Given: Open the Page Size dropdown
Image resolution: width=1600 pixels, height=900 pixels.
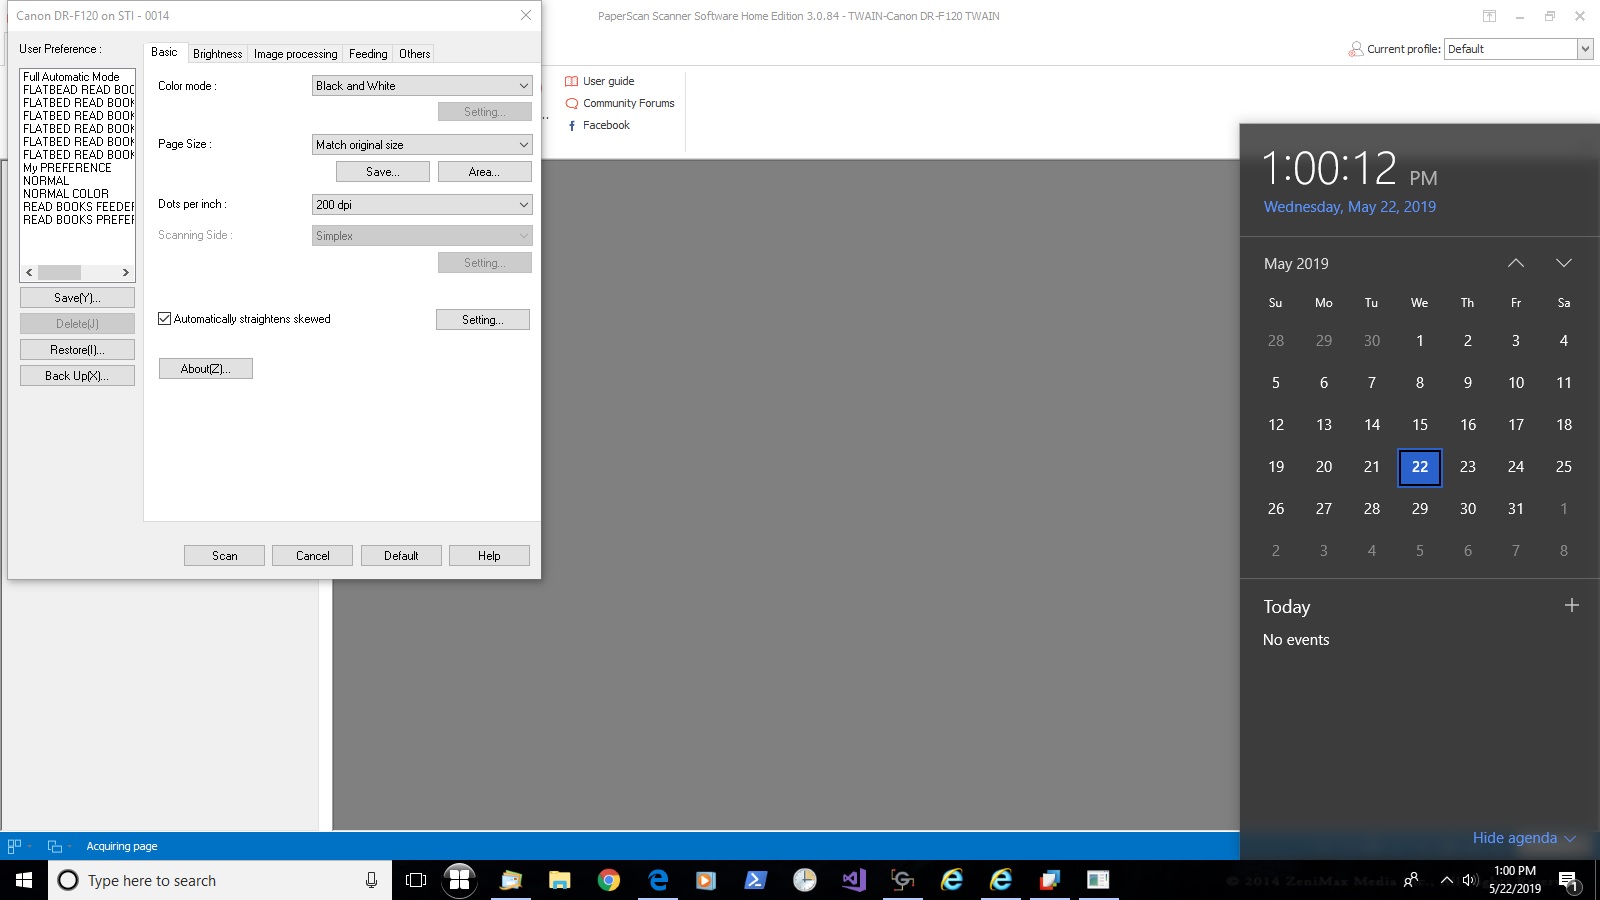Looking at the screenshot, I should [x=422, y=145].
